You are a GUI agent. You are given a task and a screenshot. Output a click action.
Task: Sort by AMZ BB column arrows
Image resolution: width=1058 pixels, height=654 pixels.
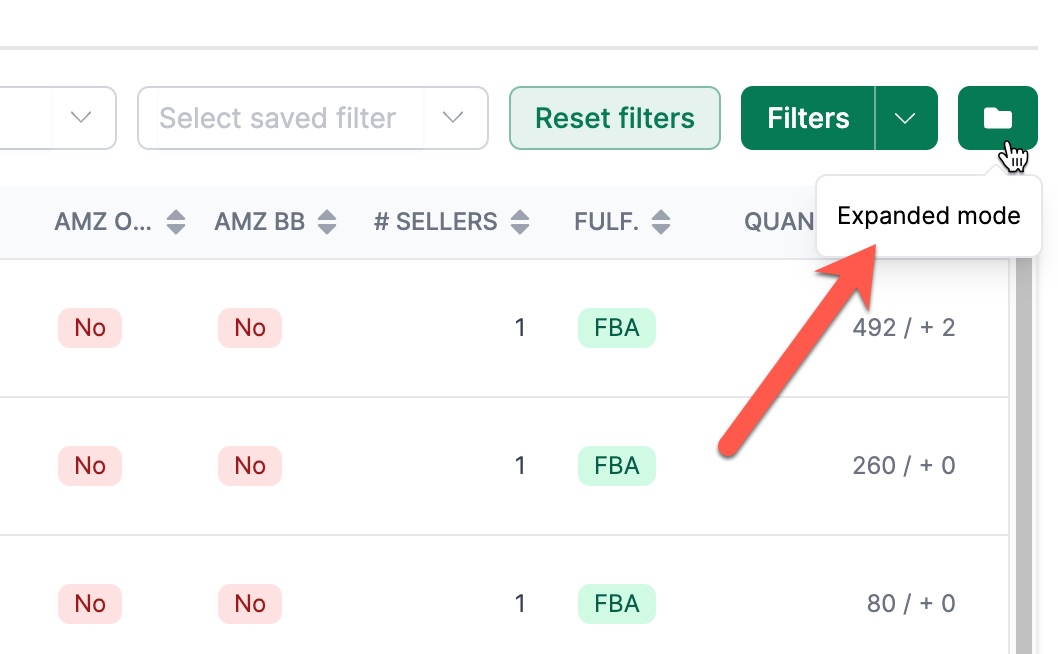click(327, 222)
